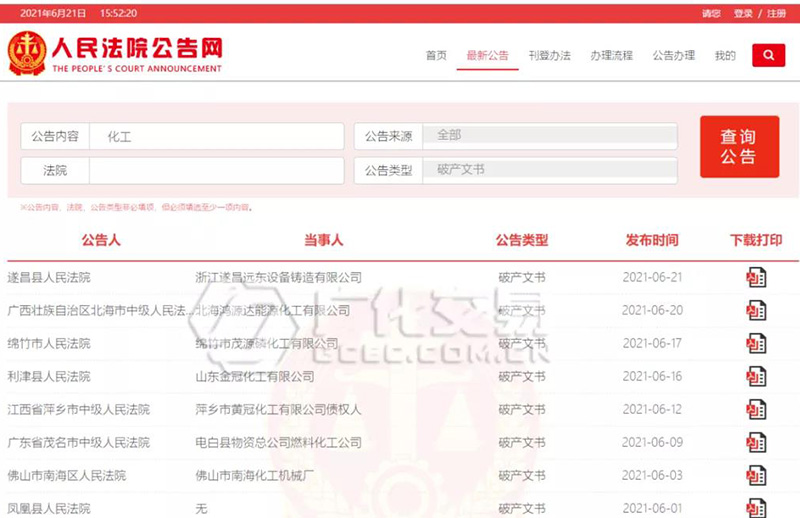
Task: Download PDF for 绵竹市人民法院 announcement
Action: (756, 344)
